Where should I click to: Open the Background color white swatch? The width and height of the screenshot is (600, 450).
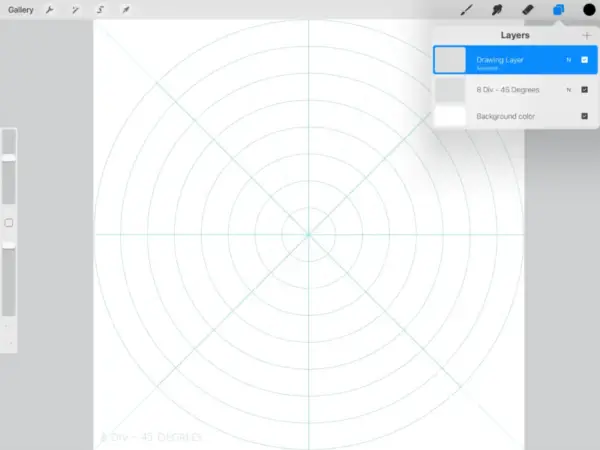(x=450, y=116)
